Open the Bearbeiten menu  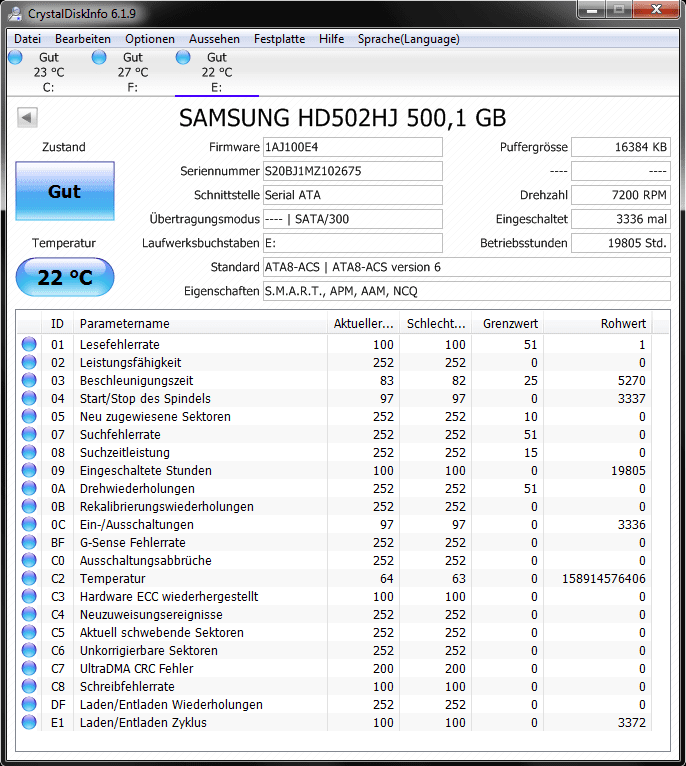click(x=83, y=39)
